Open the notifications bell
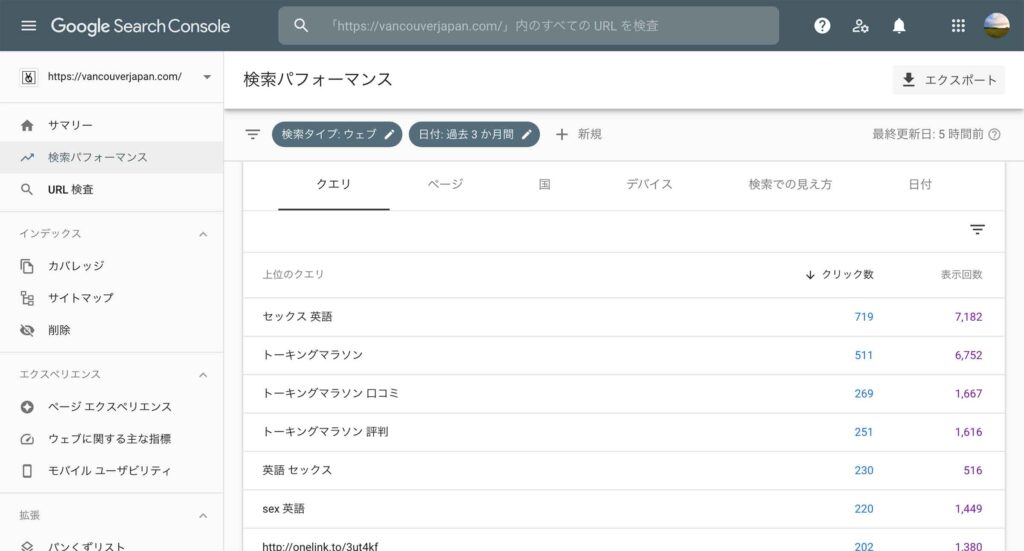Screen dimensions: 1024x551 (x=899, y=26)
